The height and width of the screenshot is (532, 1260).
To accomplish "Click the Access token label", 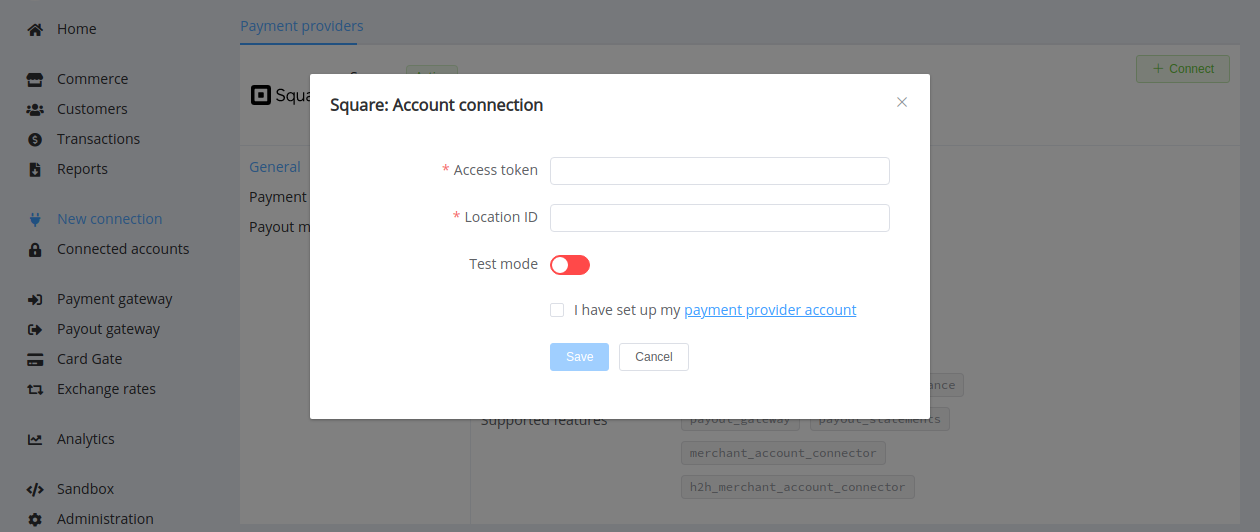I will (496, 170).
